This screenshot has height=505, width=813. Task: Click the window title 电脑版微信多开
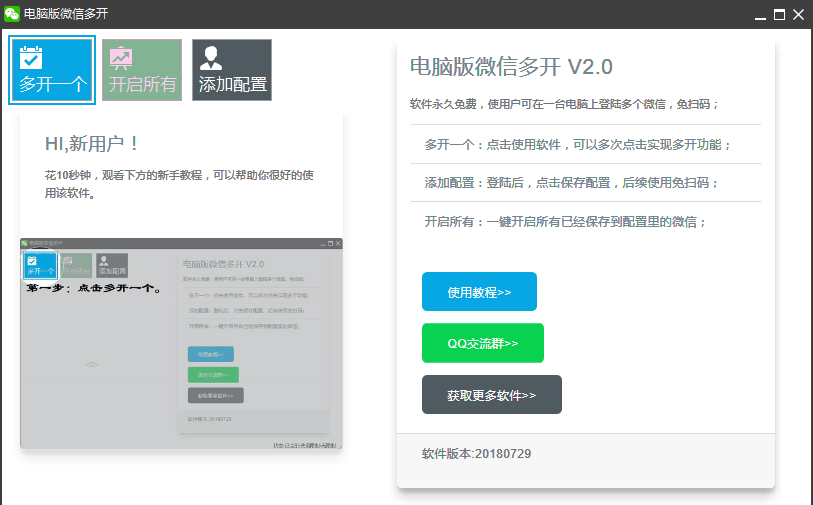66,13
